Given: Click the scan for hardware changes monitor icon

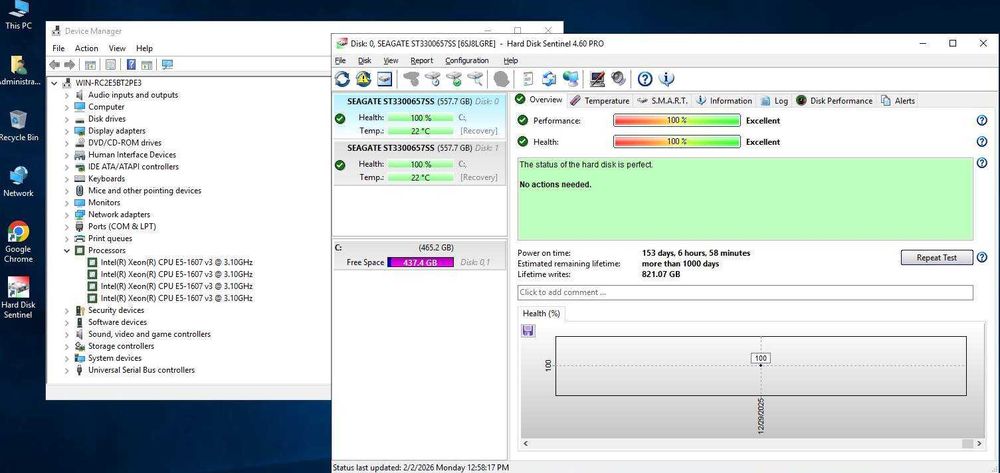Looking at the screenshot, I should pyautogui.click(x=168, y=65).
